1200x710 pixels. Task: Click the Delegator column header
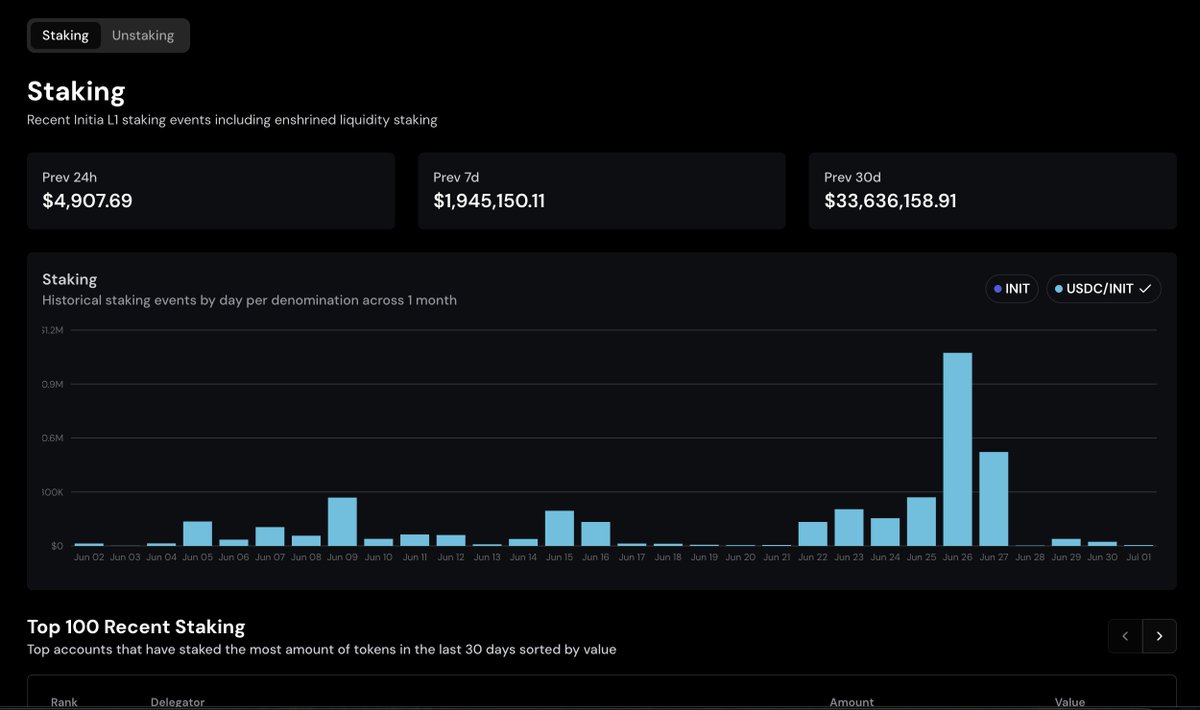(x=178, y=702)
